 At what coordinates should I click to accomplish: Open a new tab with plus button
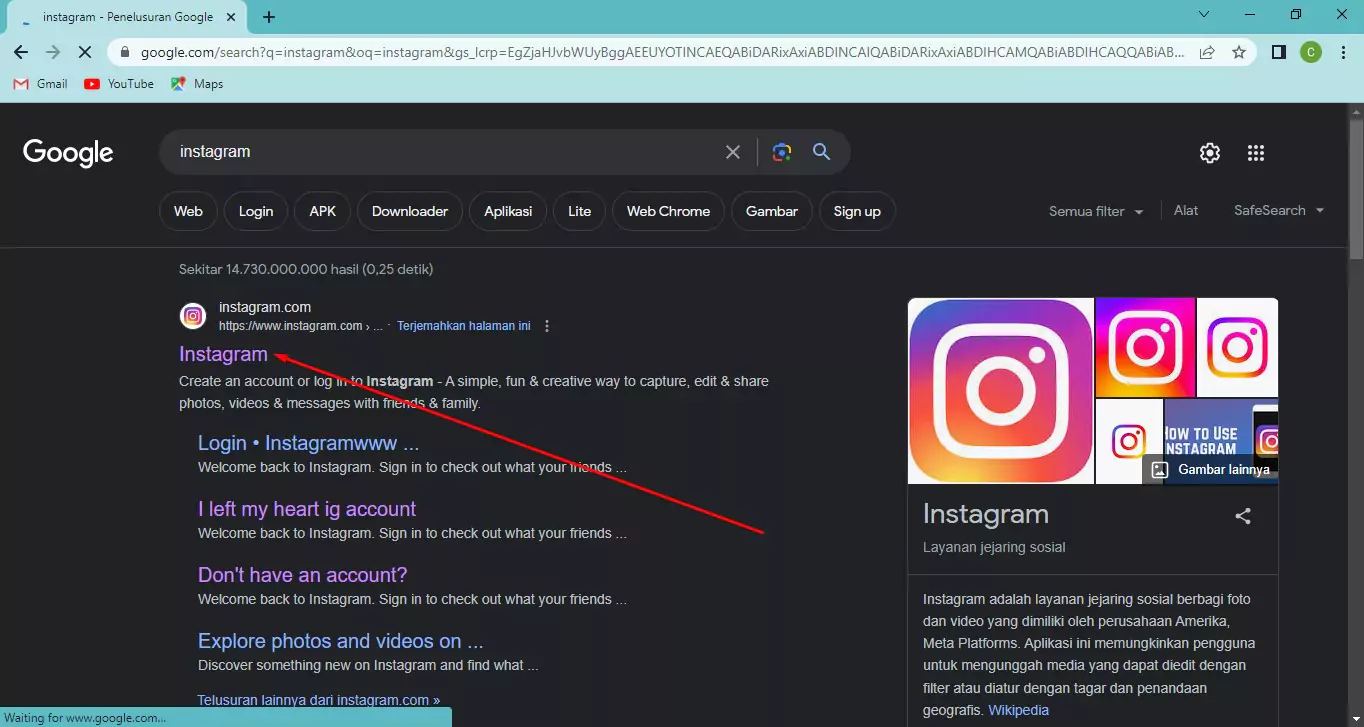(x=269, y=17)
